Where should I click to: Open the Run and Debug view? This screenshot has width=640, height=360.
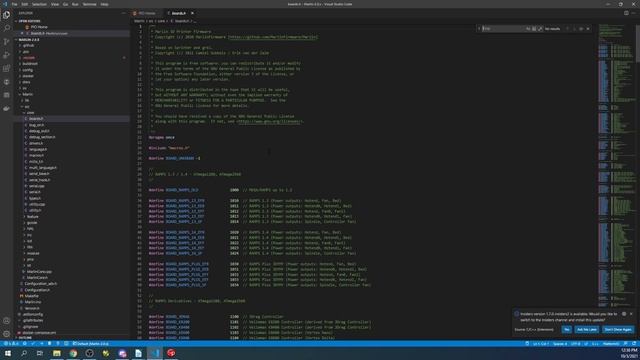click(7, 55)
